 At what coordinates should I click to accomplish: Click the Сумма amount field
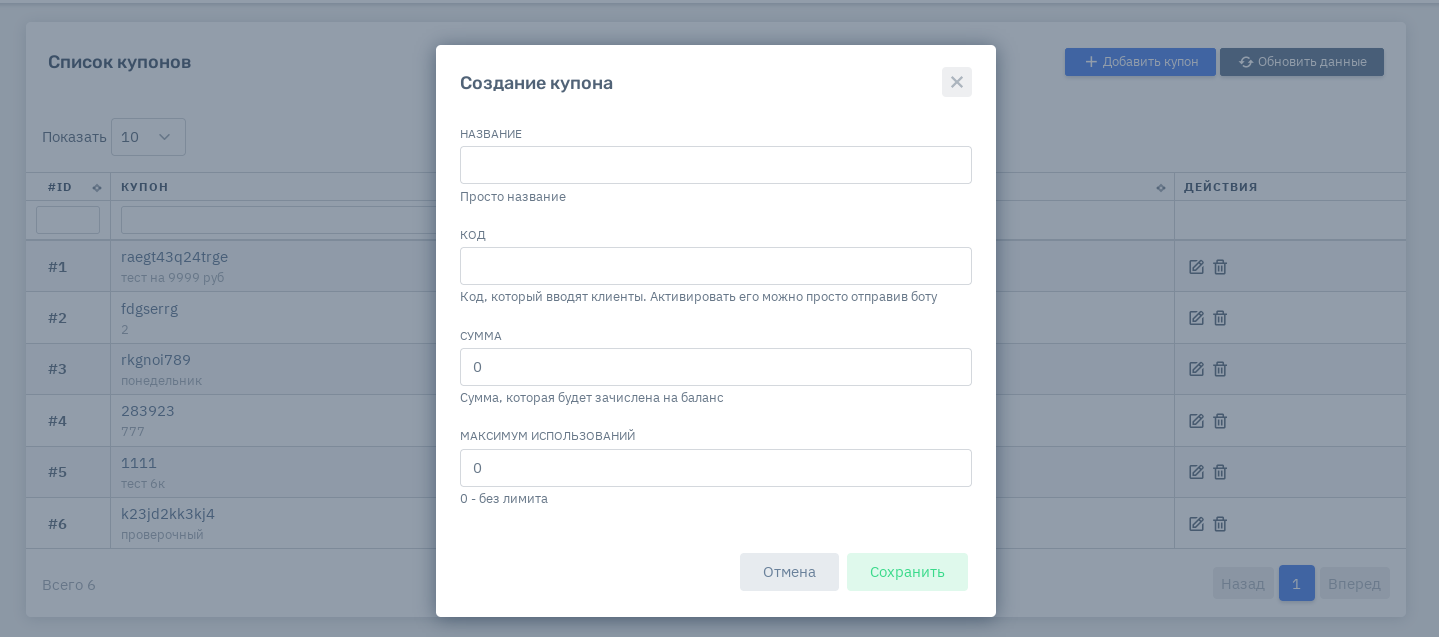[x=715, y=367]
